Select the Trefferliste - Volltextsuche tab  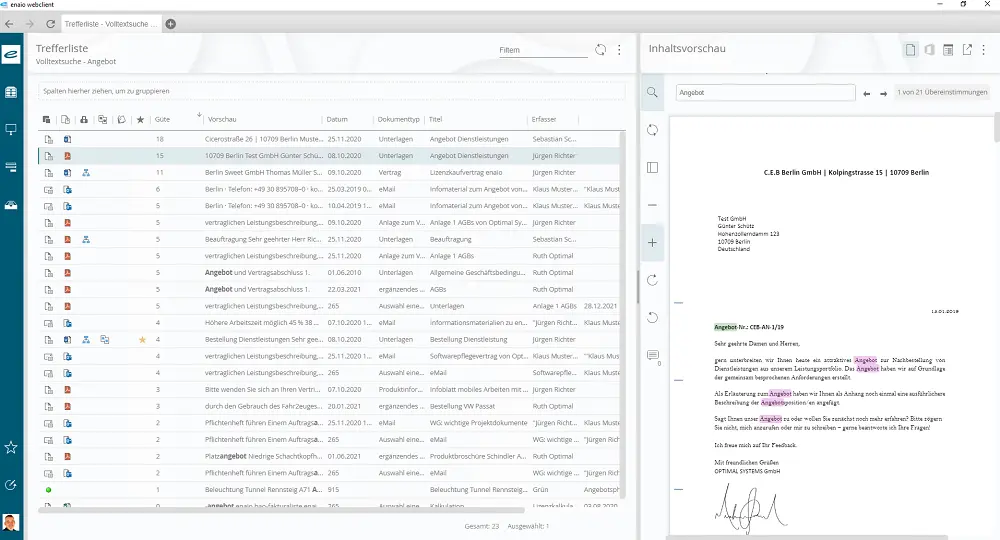pyautogui.click(x=110, y=24)
